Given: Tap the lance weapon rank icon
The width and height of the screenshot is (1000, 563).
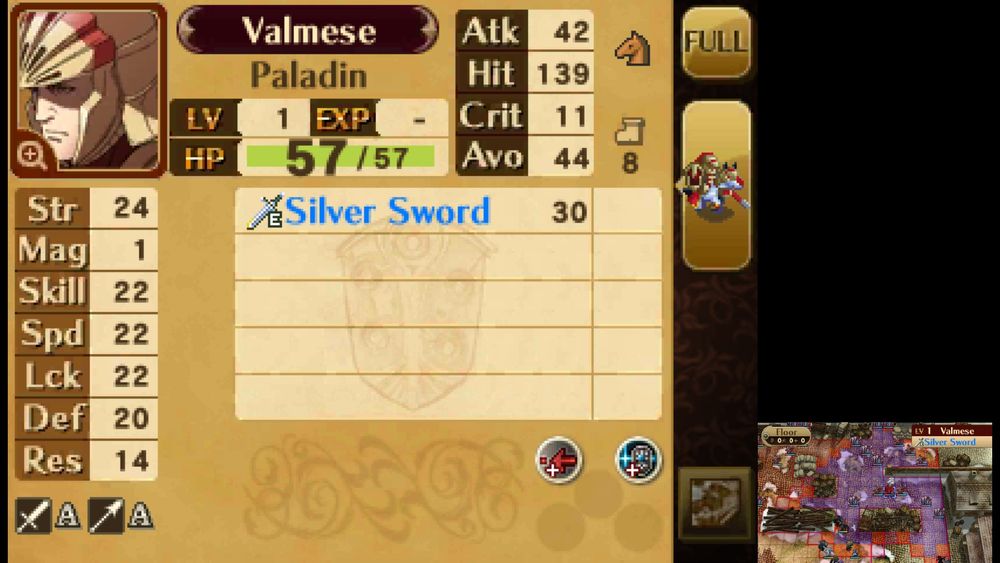Looking at the screenshot, I should [106, 515].
